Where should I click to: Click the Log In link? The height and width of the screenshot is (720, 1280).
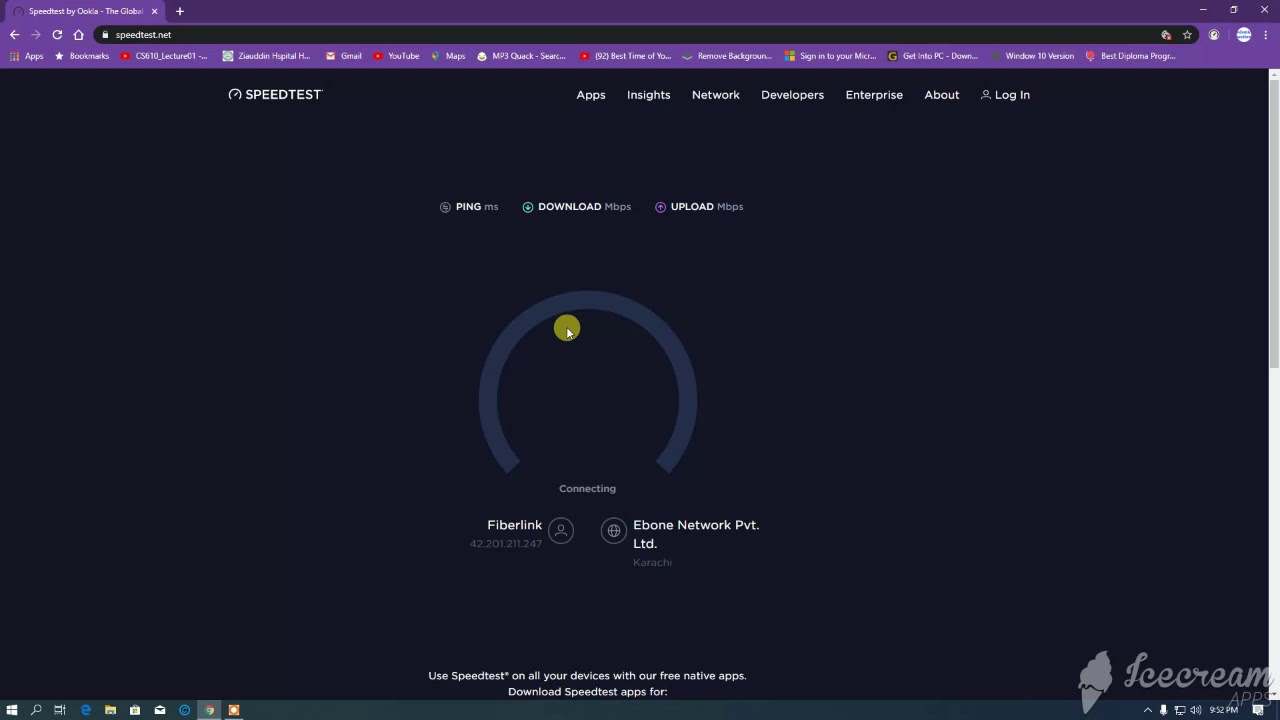tap(1005, 95)
